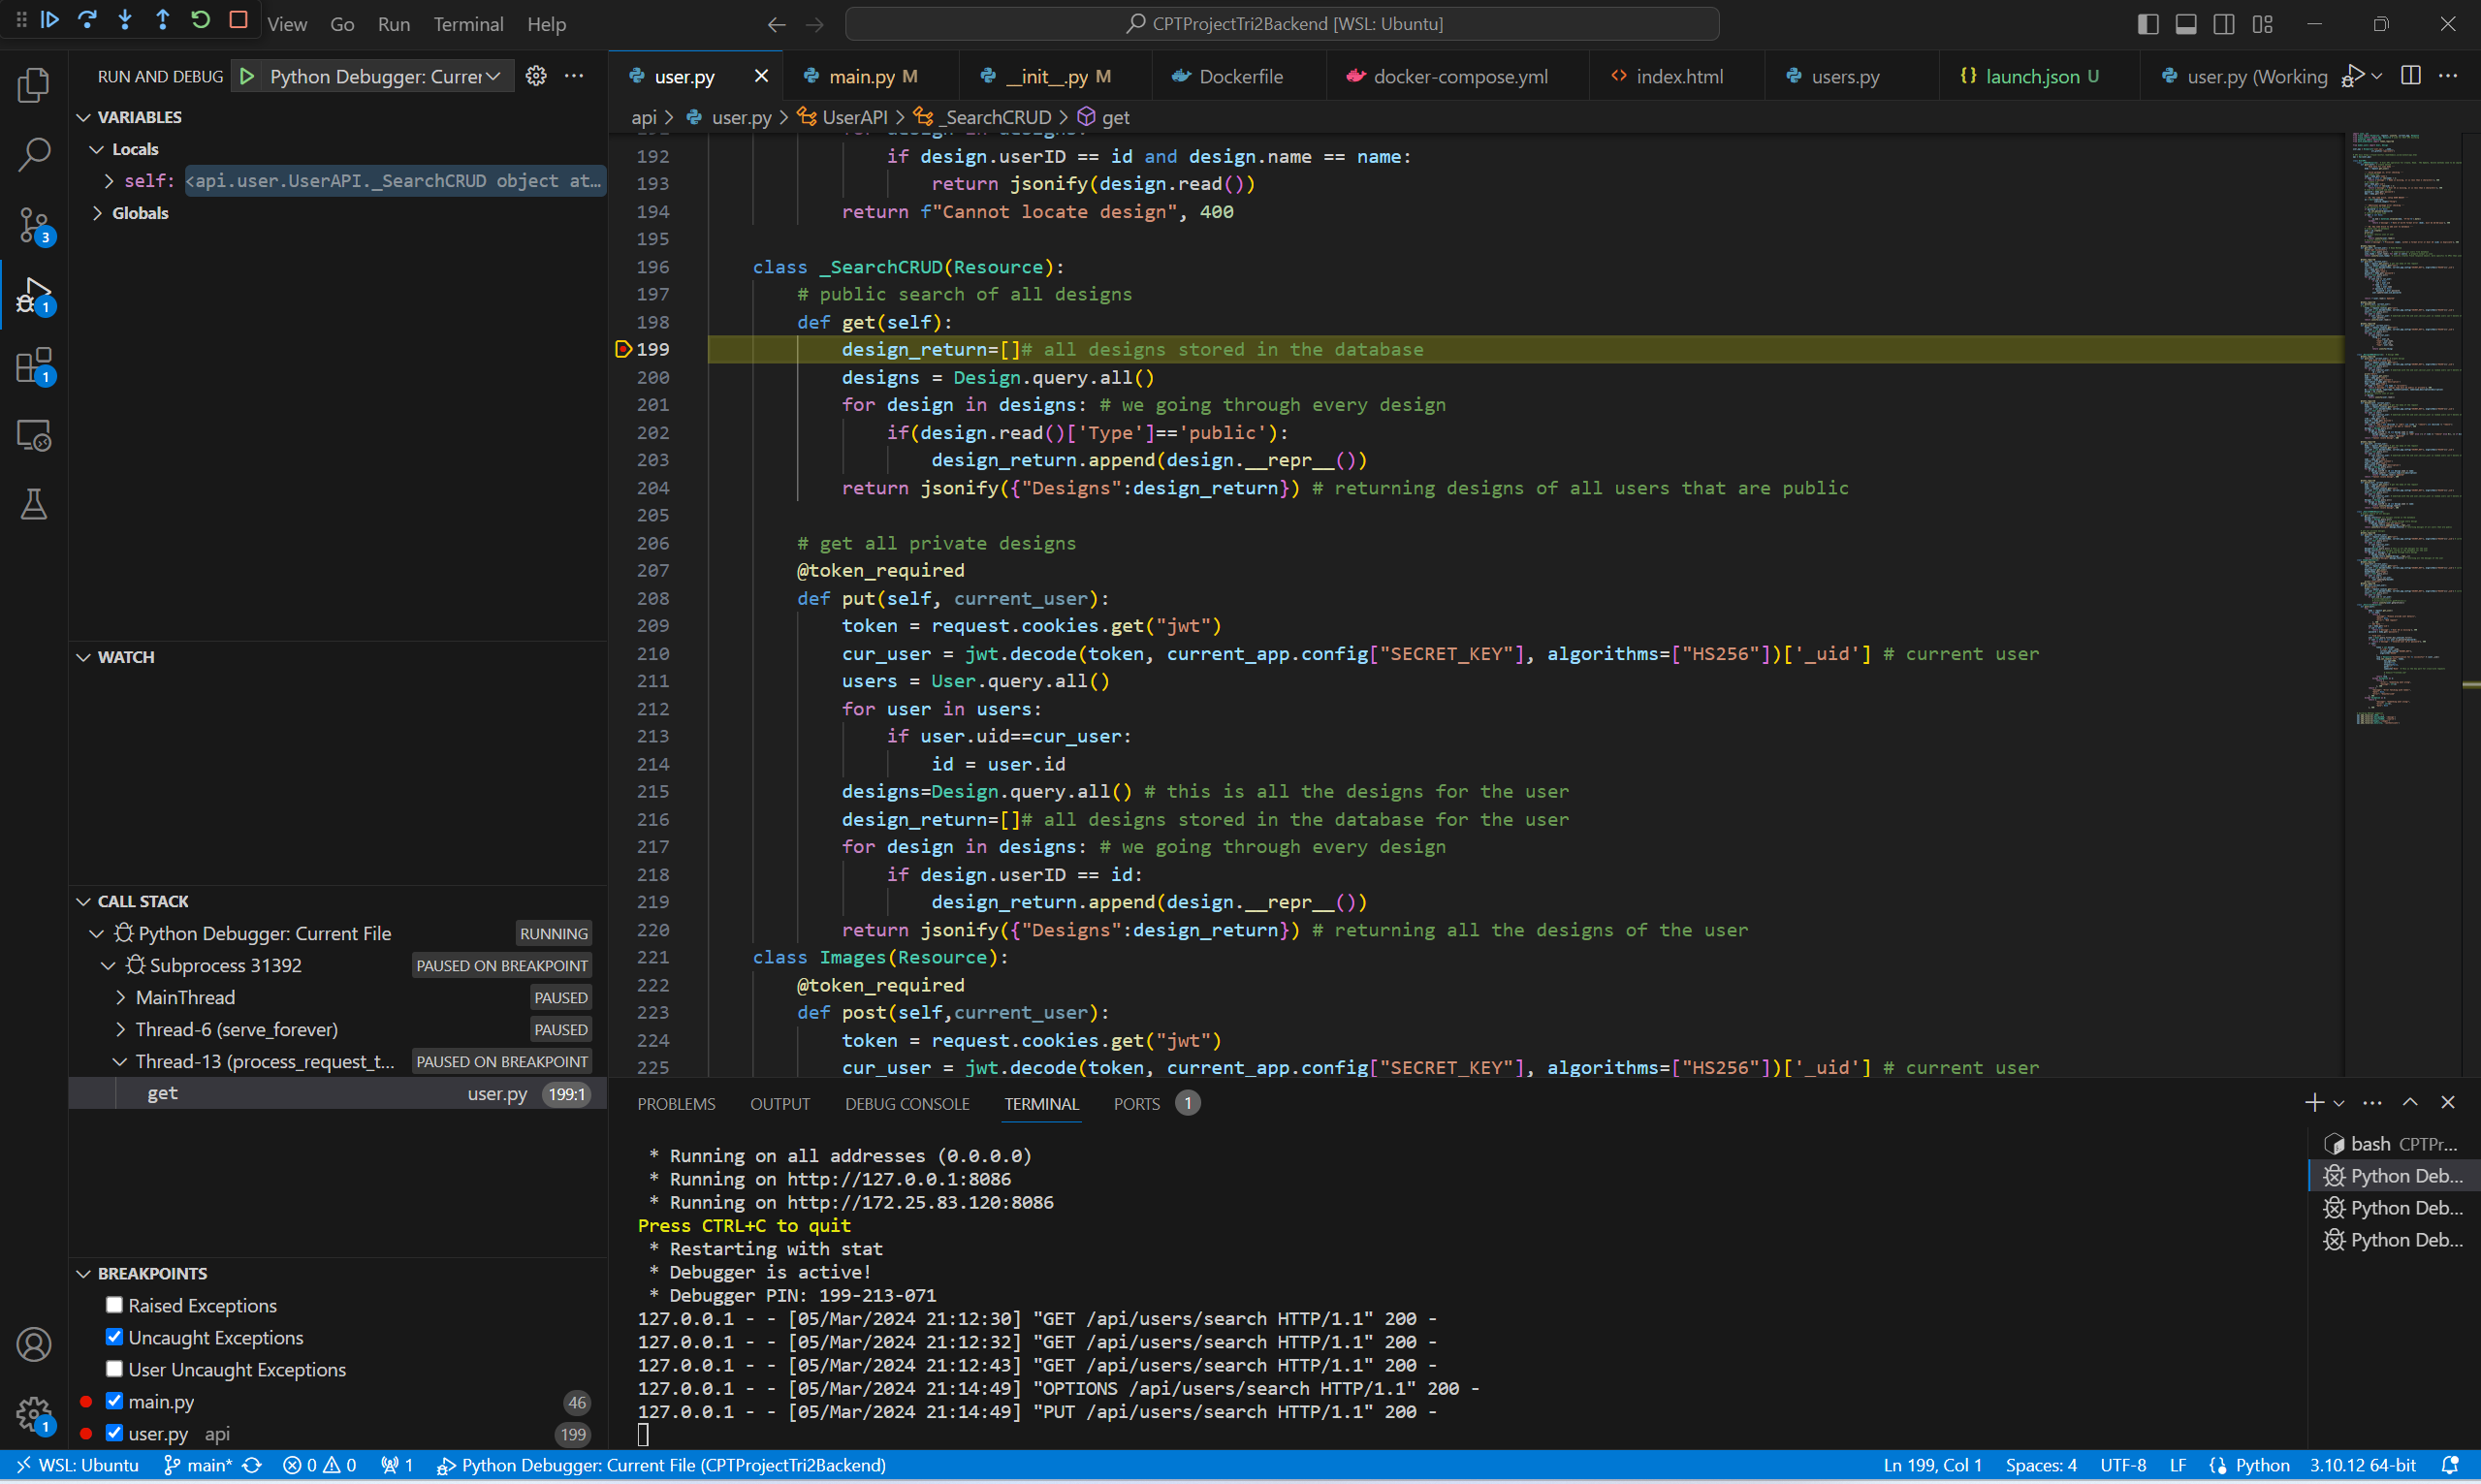Click the debug Step Out icon
This screenshot has width=2481, height=1484.
pyautogui.click(x=162, y=21)
